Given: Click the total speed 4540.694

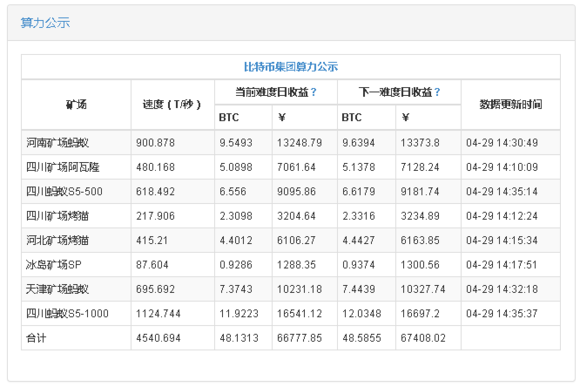Looking at the screenshot, I should (x=158, y=338).
